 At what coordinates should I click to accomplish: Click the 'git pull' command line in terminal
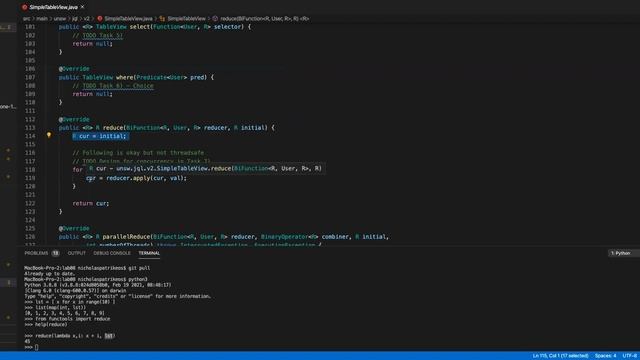point(87,268)
